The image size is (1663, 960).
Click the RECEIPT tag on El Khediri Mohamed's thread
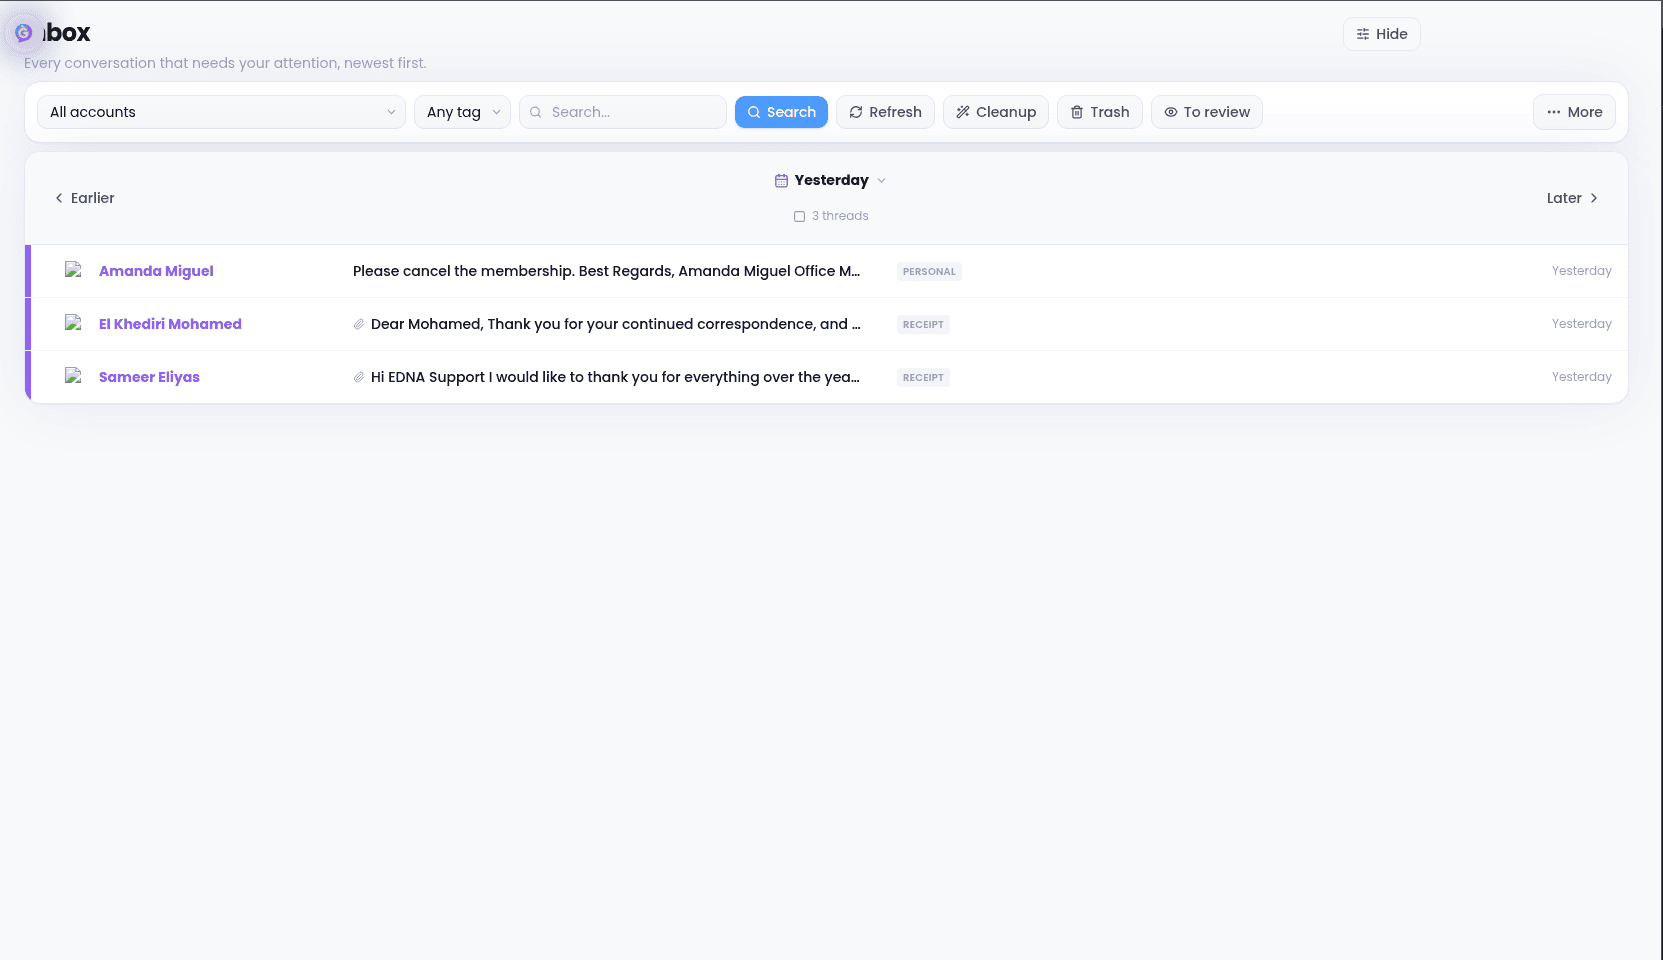coord(923,324)
